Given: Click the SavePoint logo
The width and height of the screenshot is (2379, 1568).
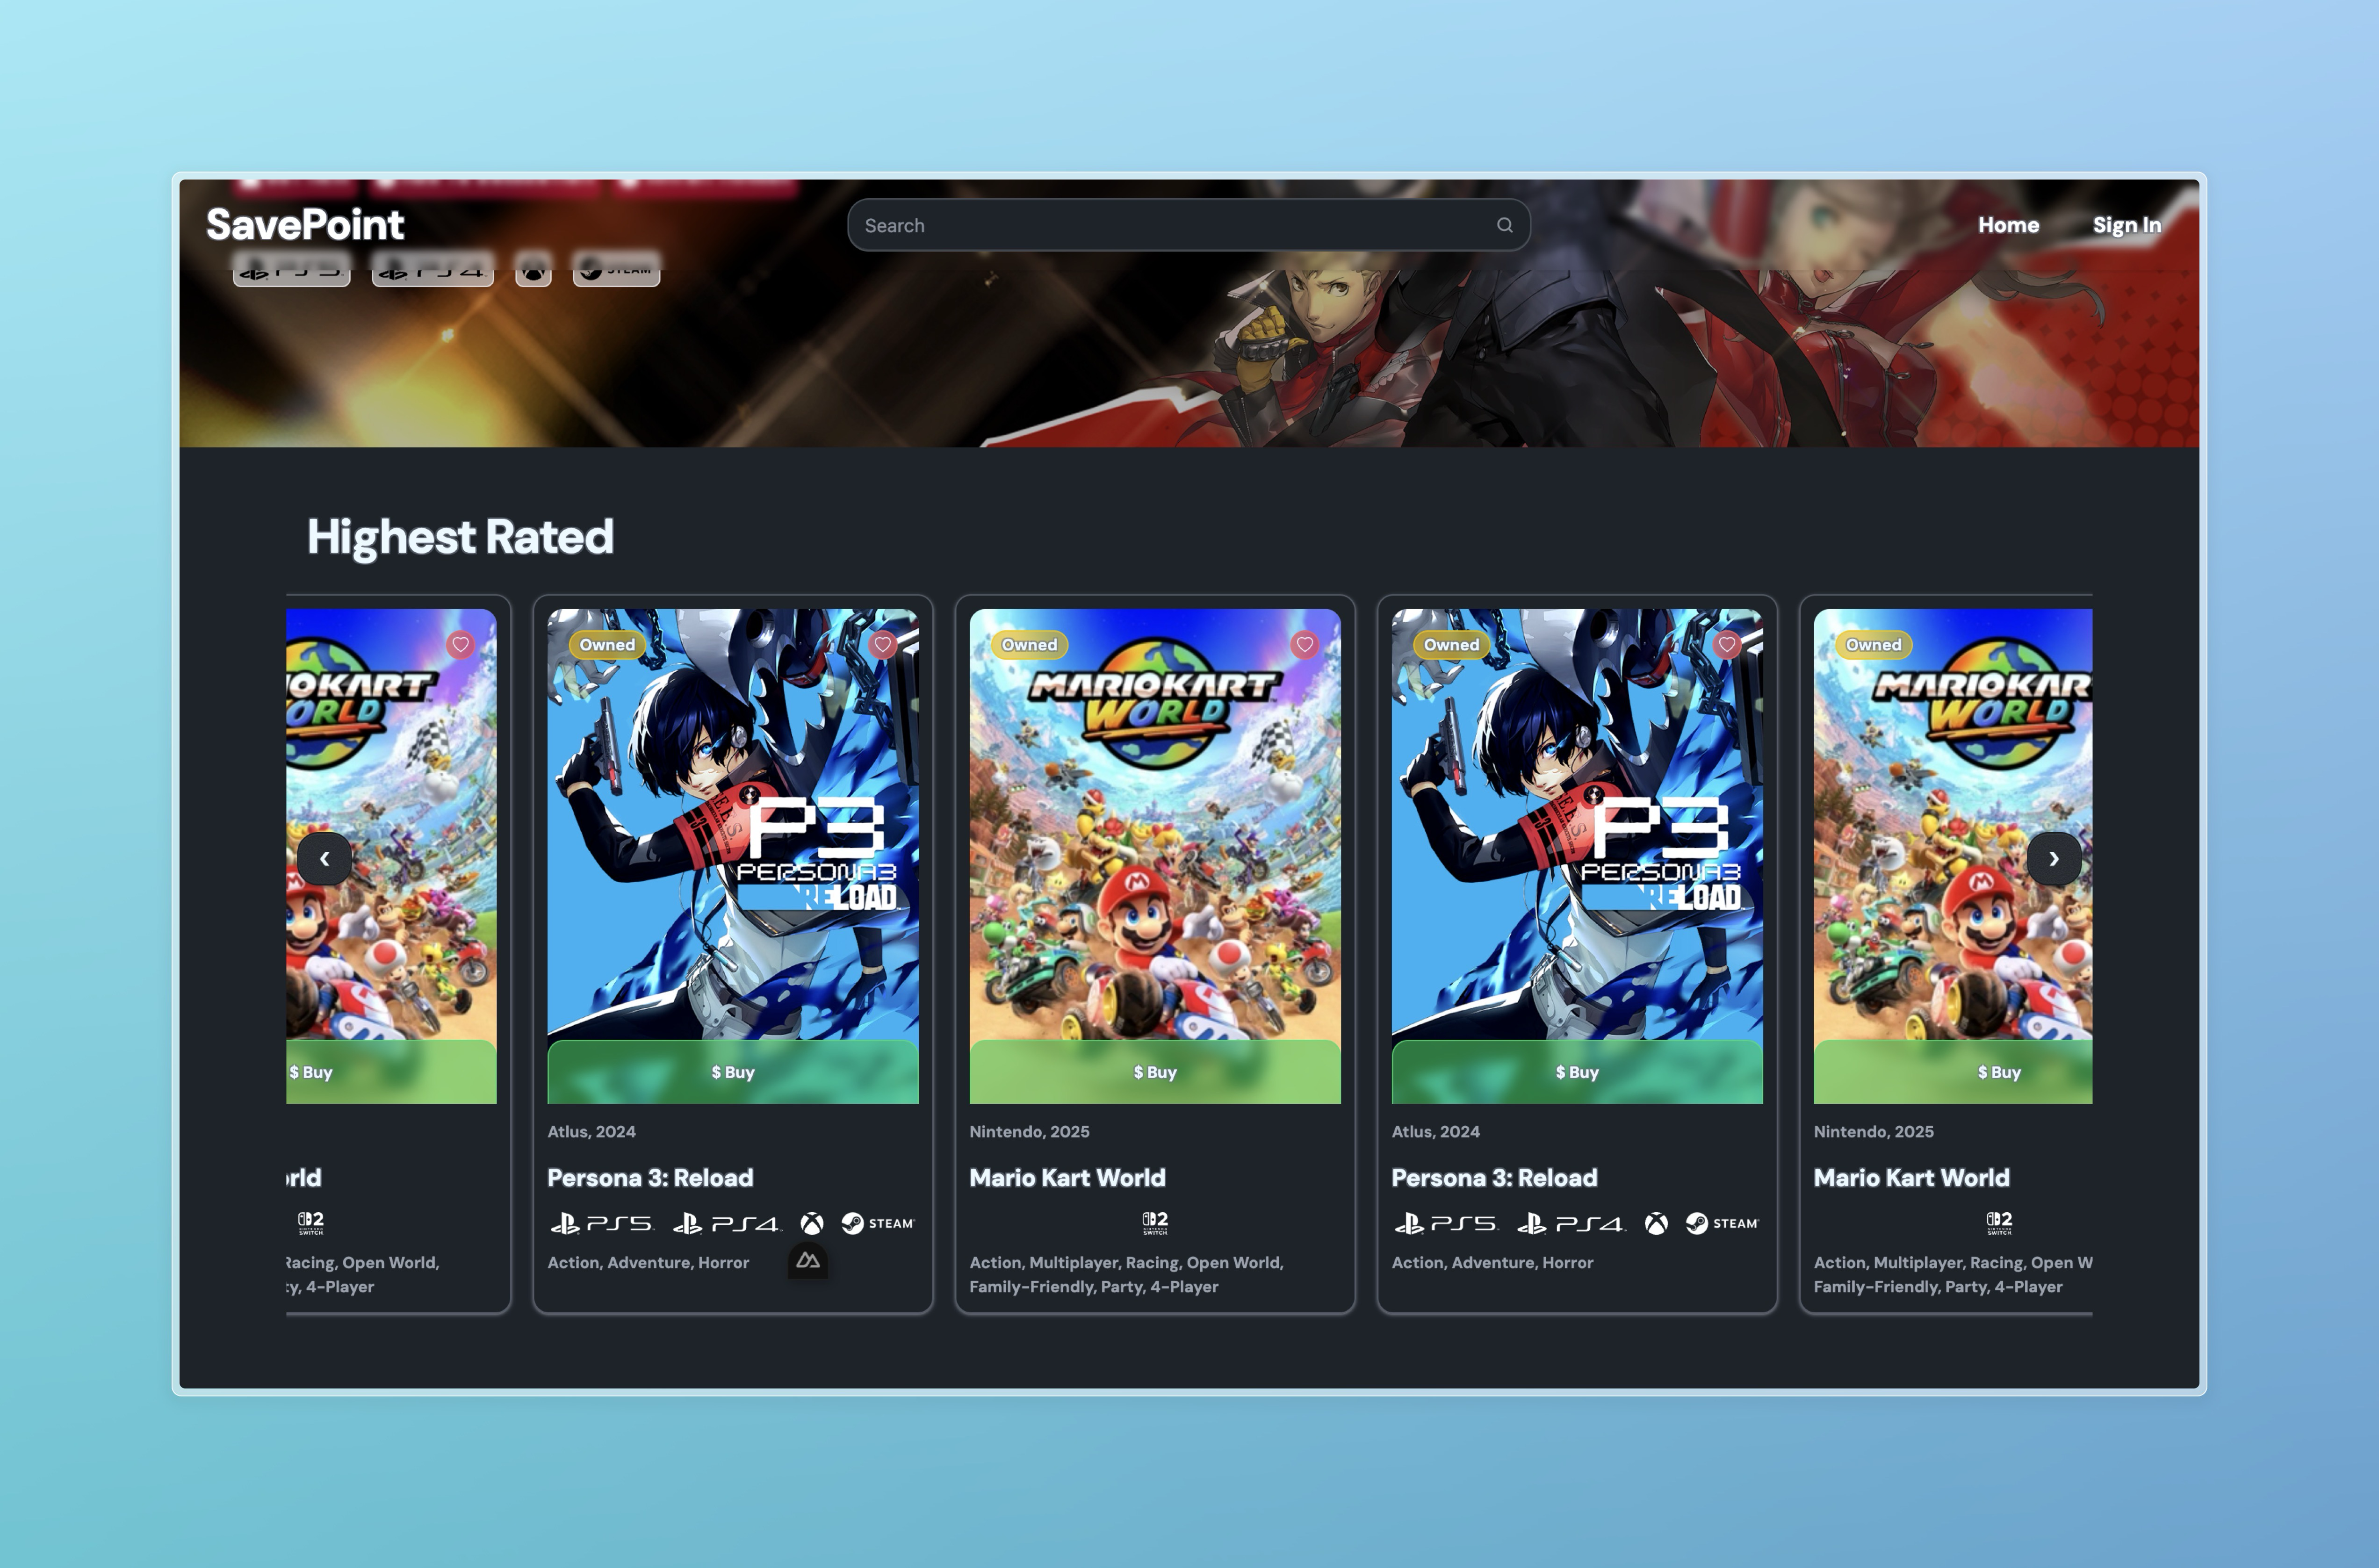Looking at the screenshot, I should pyautogui.click(x=305, y=224).
